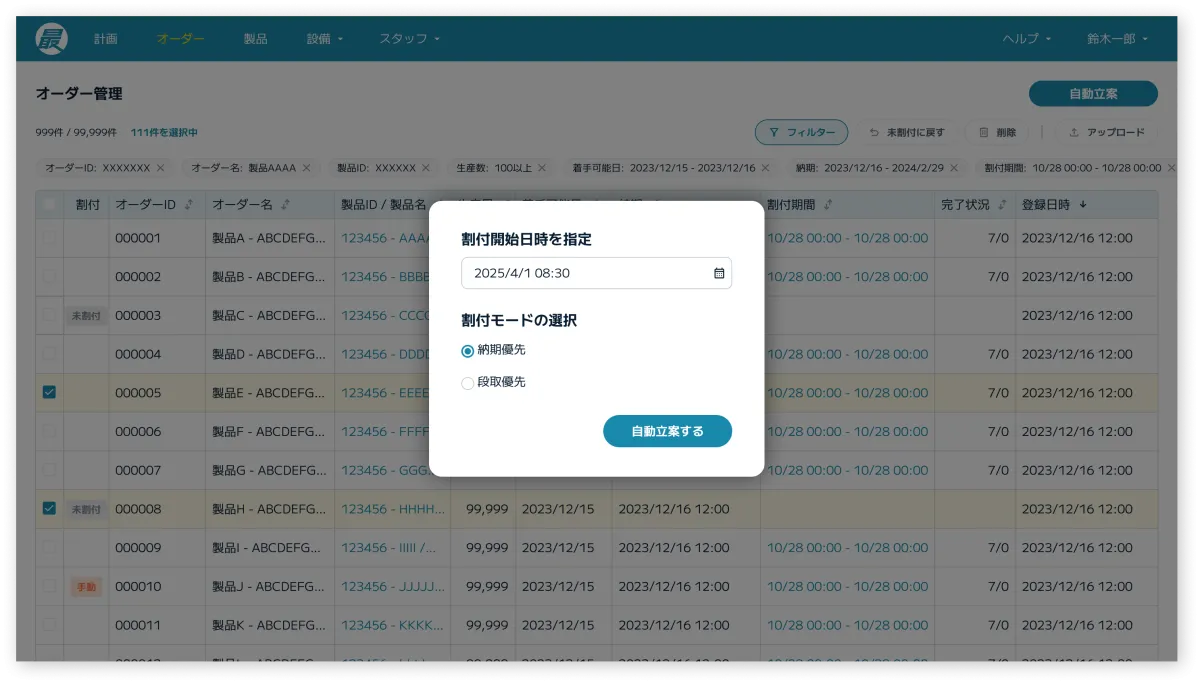Sort by the 完了状況 column sort icon
This screenshot has height=684, width=1200.
point(1002,205)
